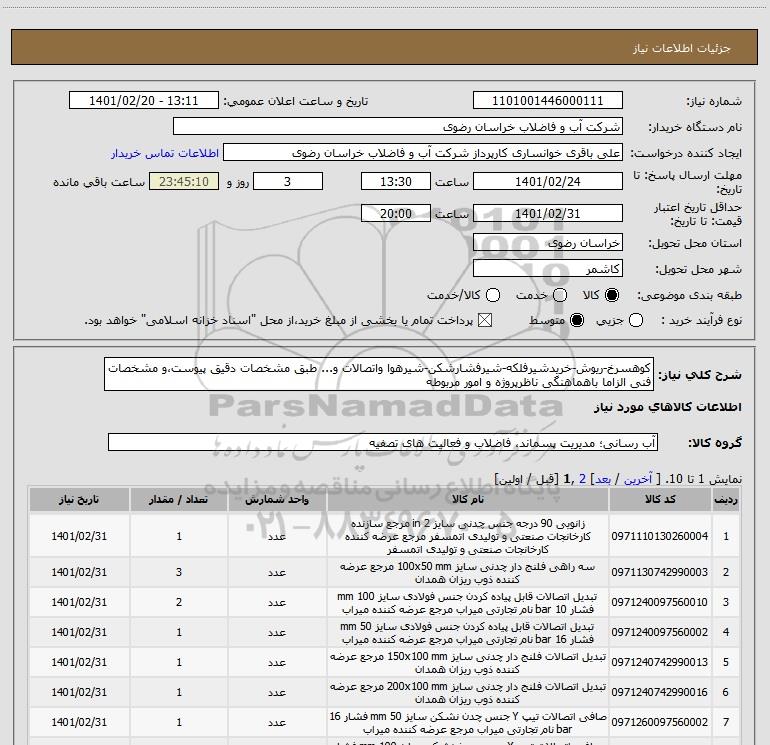
Task: Click the ردیف column header
Action: tap(726, 499)
